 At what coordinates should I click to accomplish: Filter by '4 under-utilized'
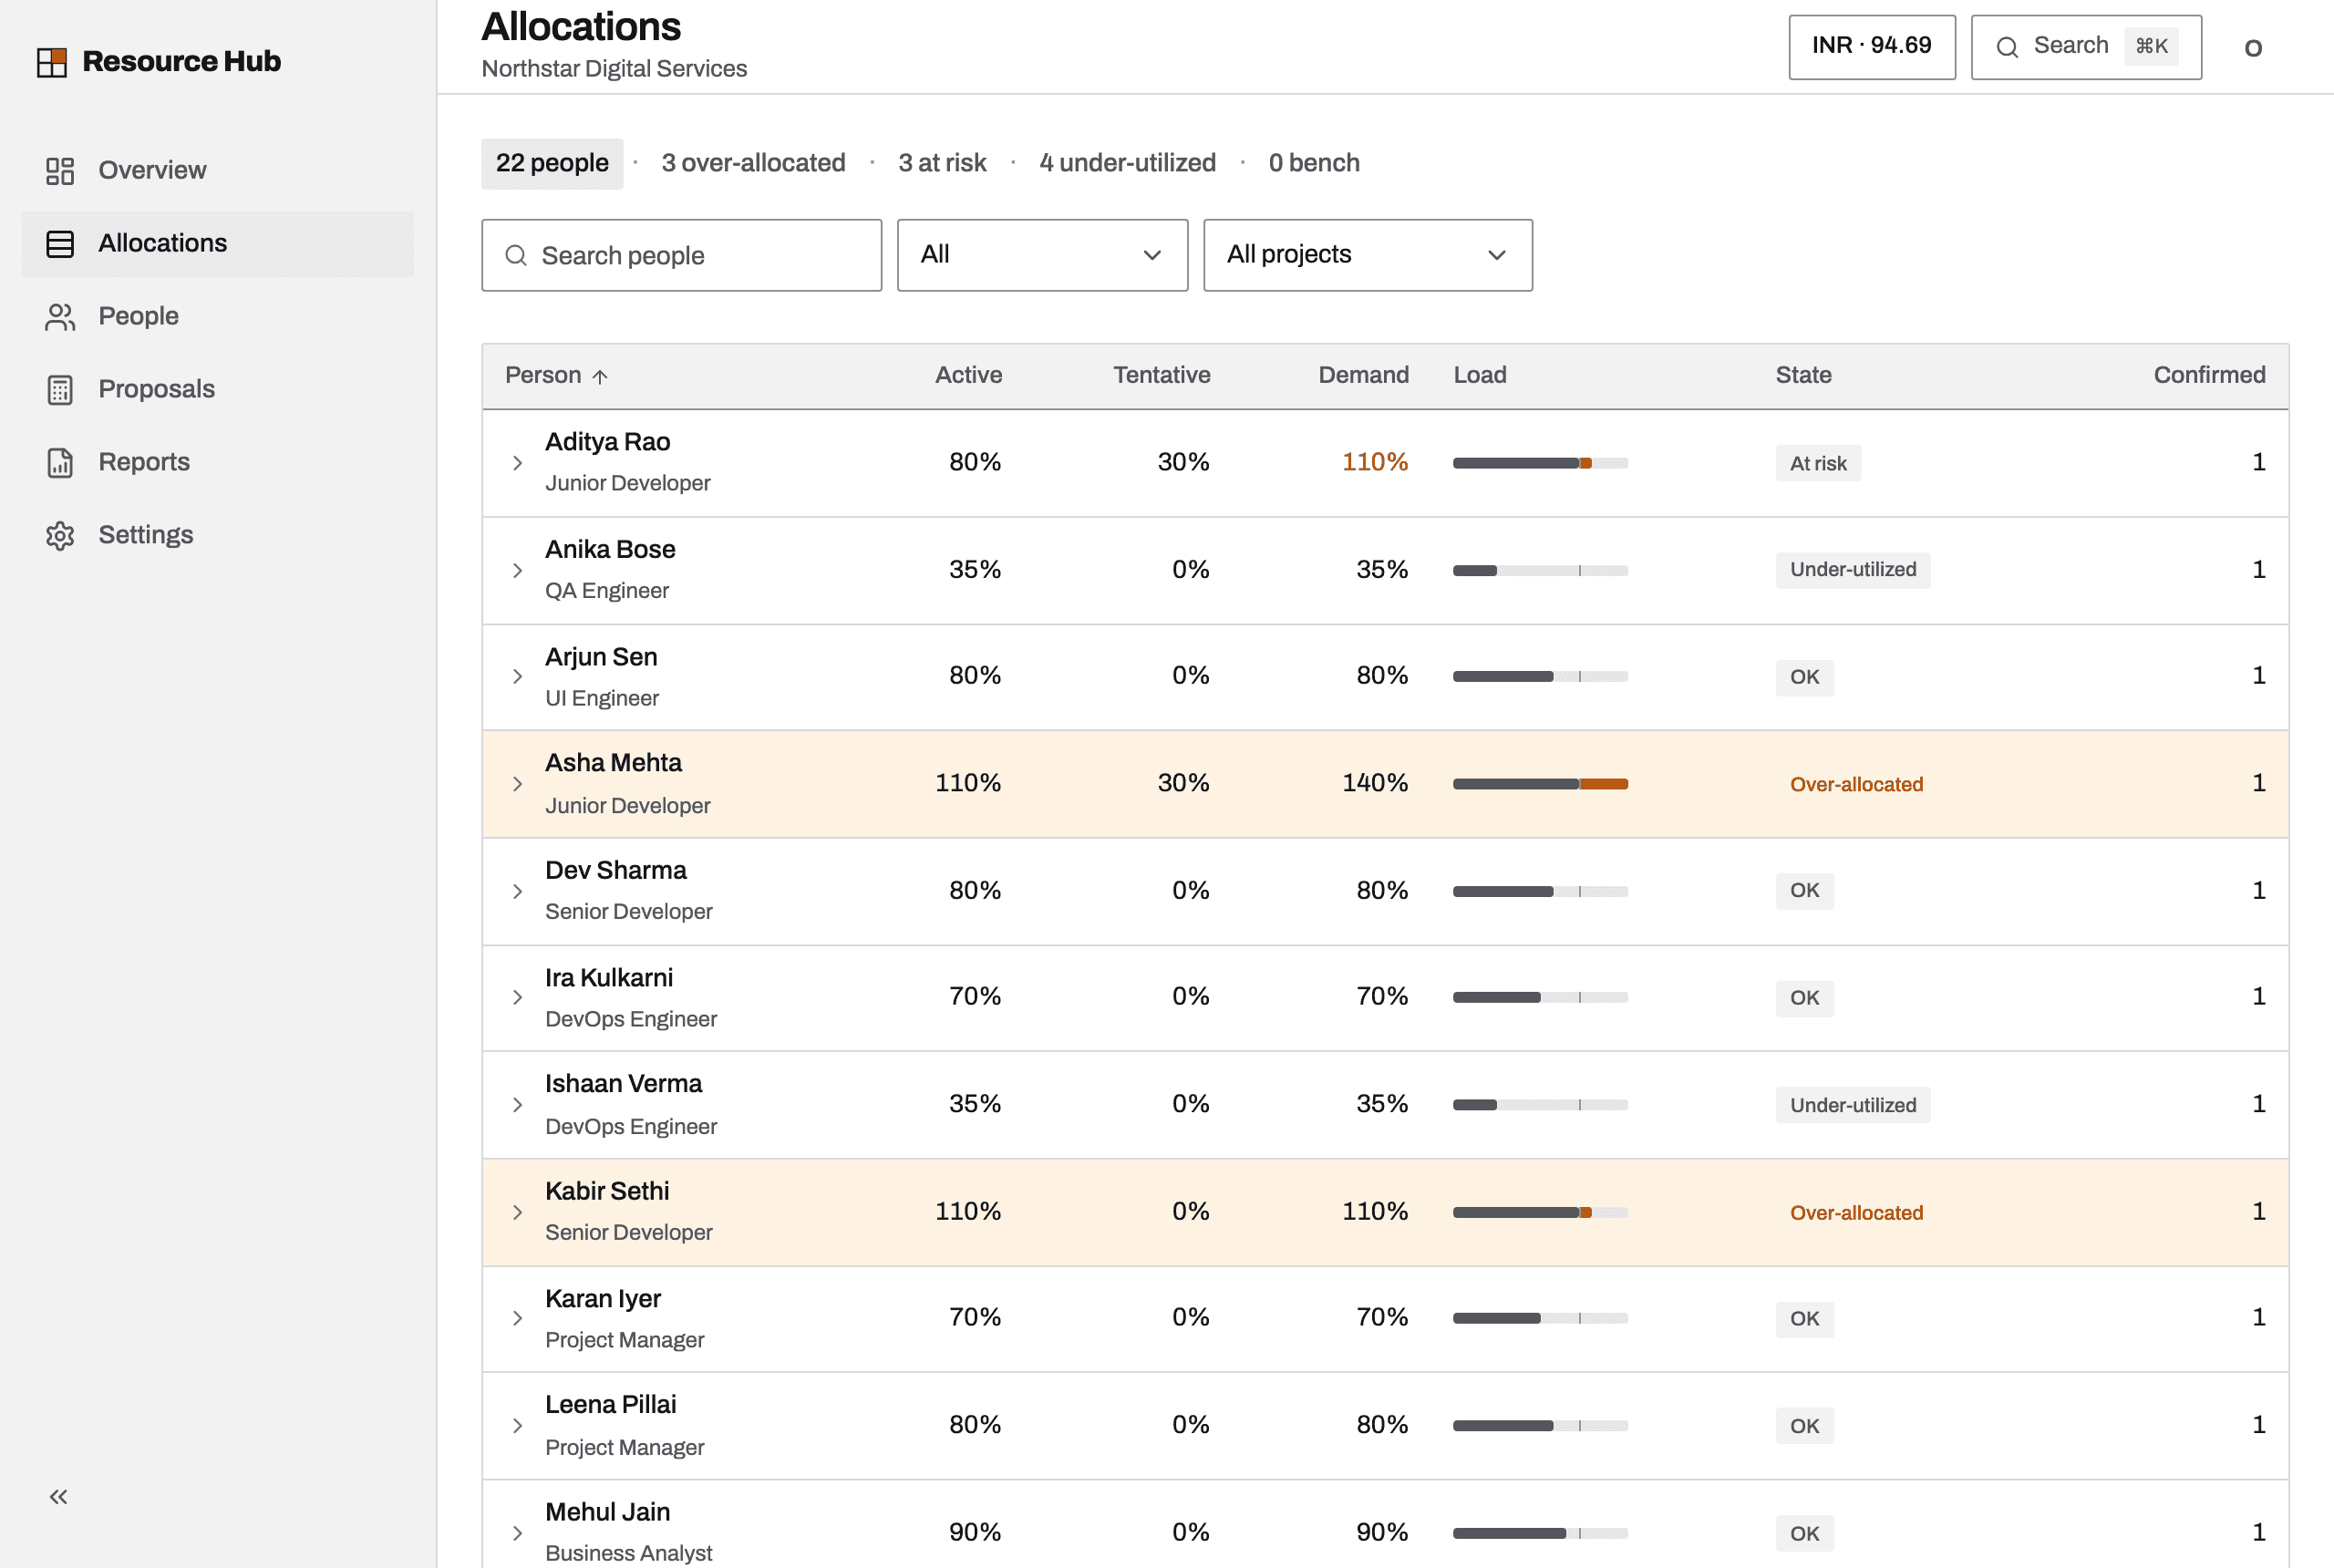[x=1127, y=163]
